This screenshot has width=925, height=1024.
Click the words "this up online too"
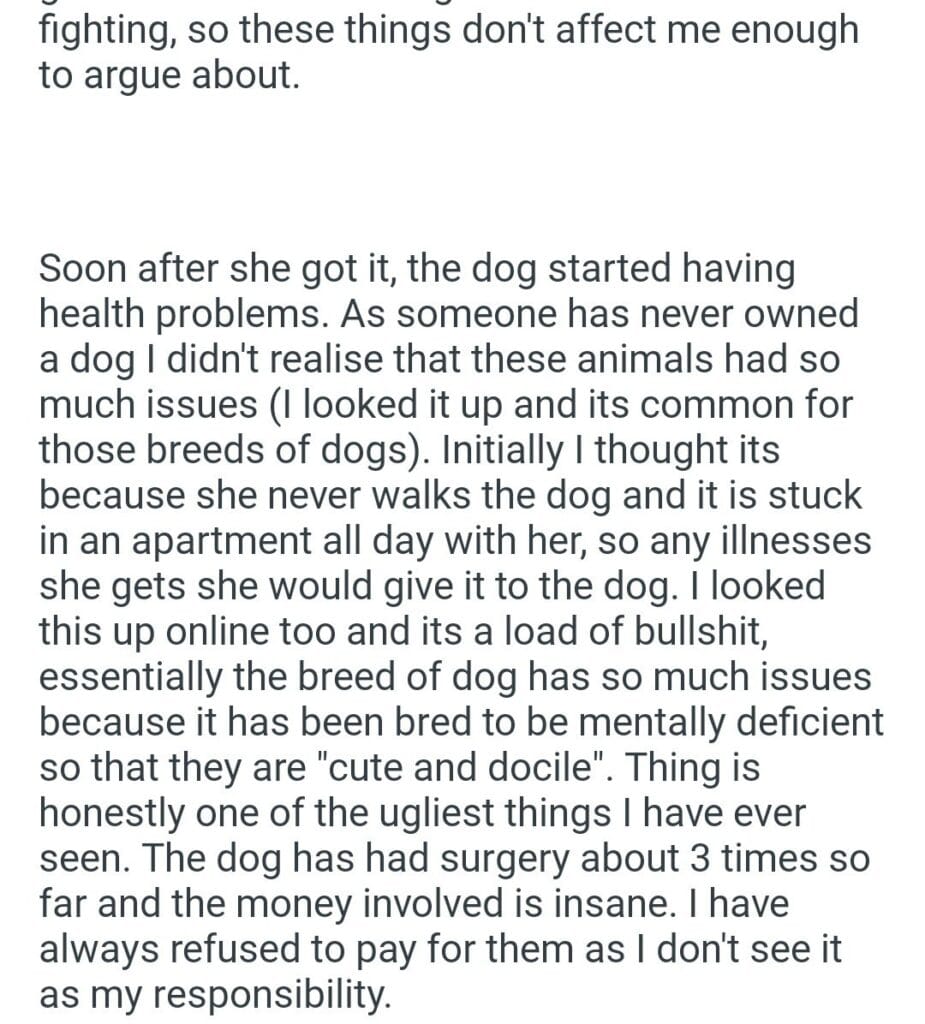(x=202, y=631)
